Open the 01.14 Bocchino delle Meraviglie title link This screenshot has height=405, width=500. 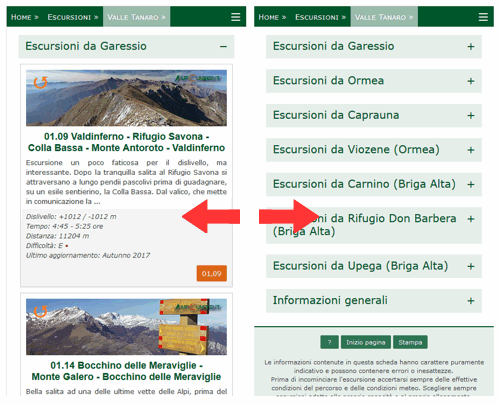[x=126, y=371]
